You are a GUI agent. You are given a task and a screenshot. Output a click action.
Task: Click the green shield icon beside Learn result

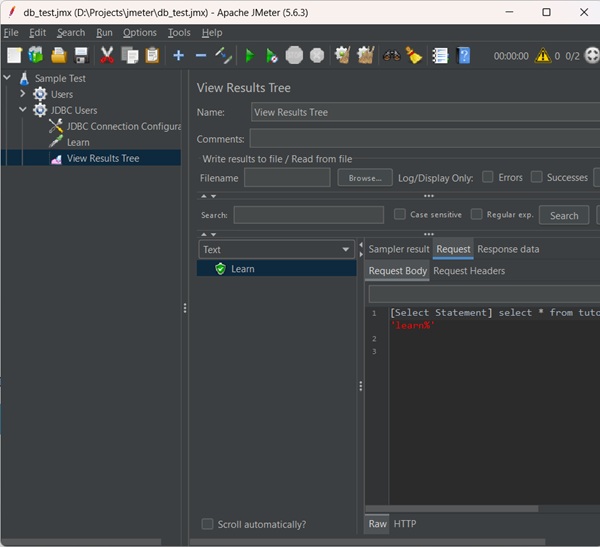click(220, 269)
